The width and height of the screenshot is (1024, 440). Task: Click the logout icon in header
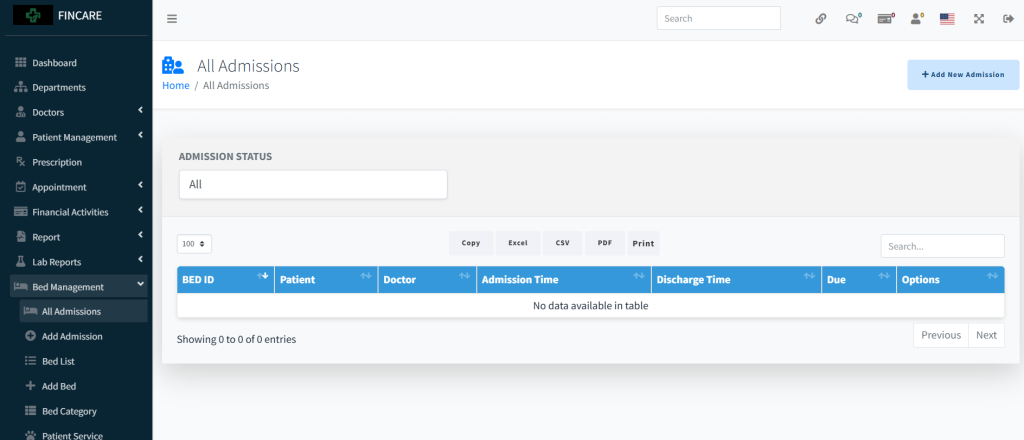[x=1008, y=19]
